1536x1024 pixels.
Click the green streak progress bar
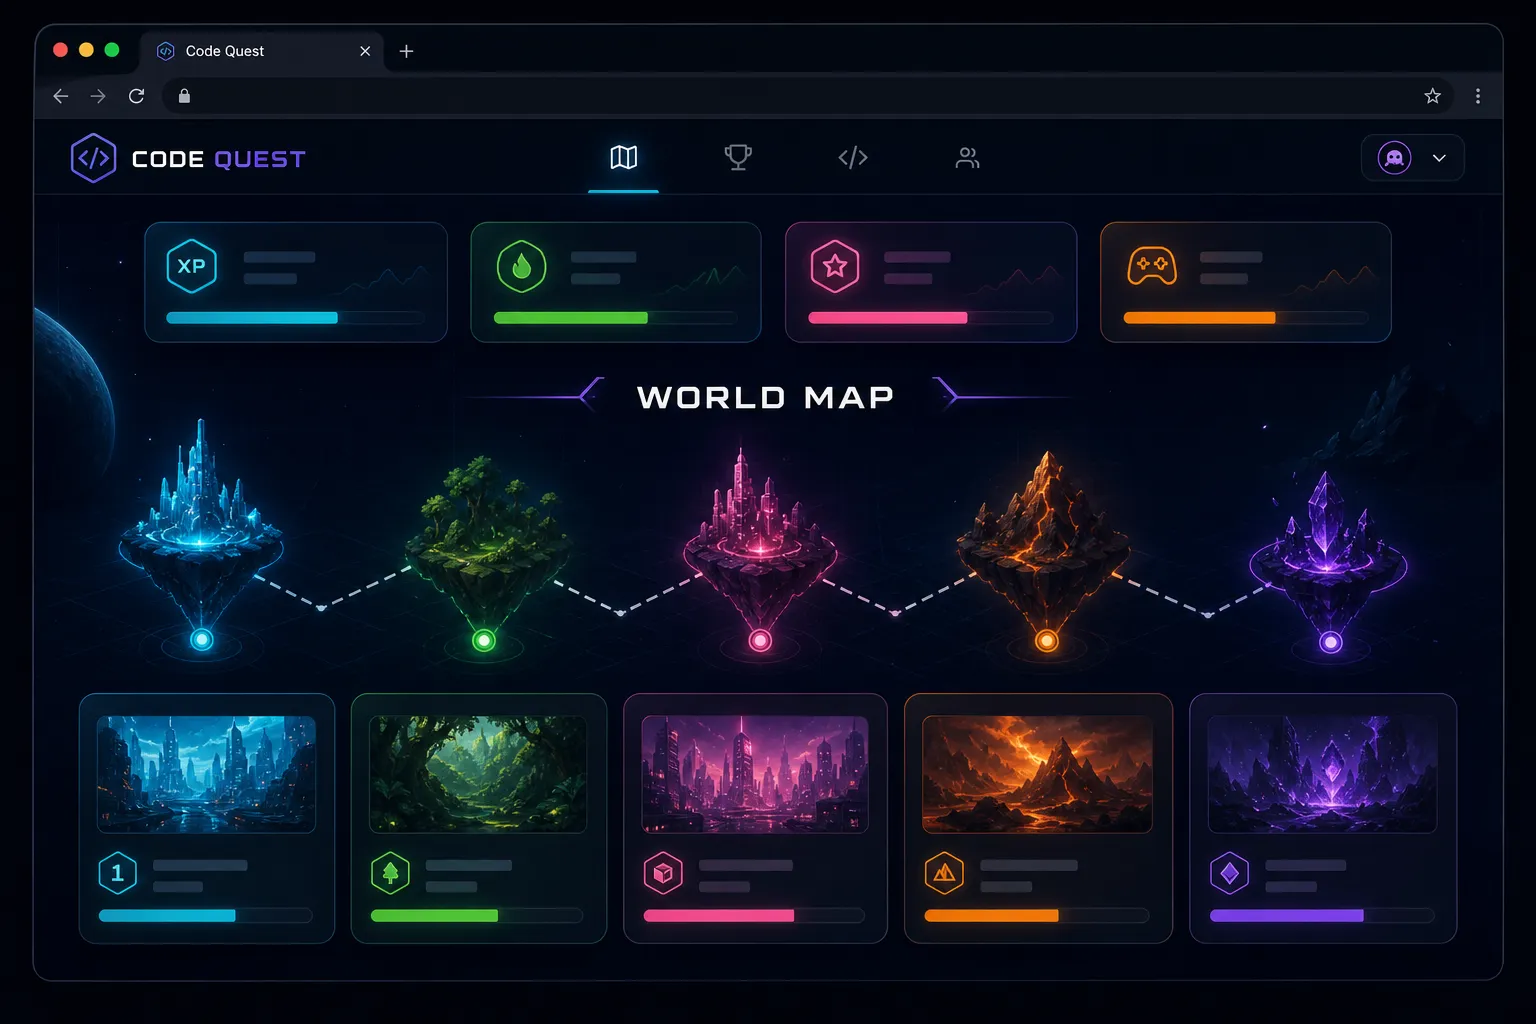pos(615,318)
